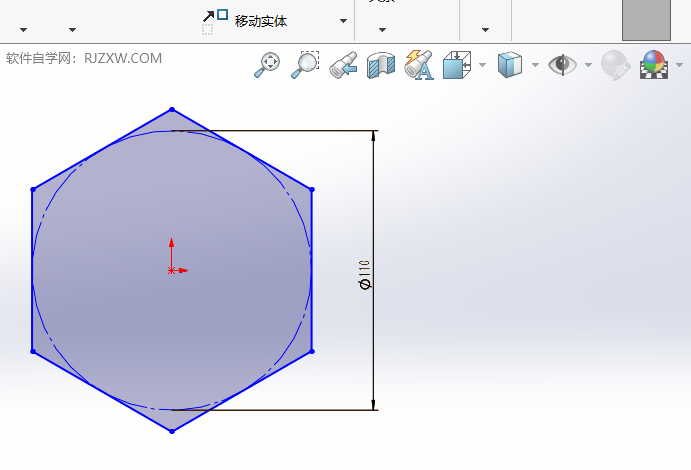This screenshot has height=470, width=691.
Task: Expand Hide/Show Items dropdown arrow
Action: click(588, 65)
